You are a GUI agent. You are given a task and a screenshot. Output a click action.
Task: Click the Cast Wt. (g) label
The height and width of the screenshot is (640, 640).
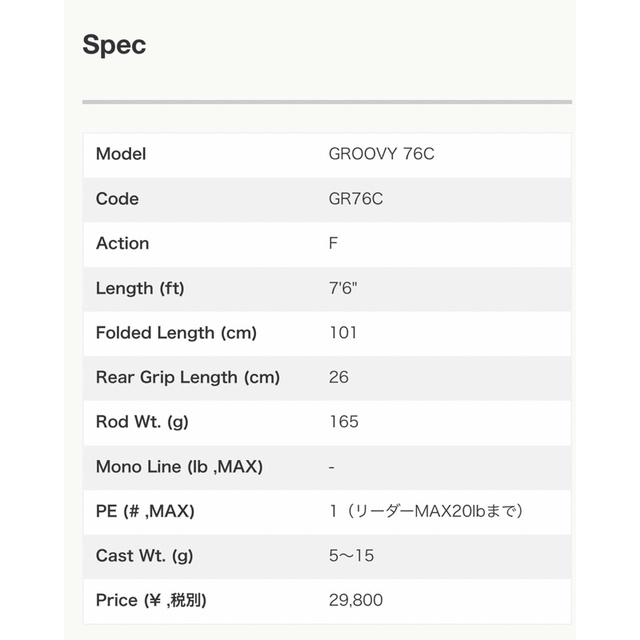[145, 556]
